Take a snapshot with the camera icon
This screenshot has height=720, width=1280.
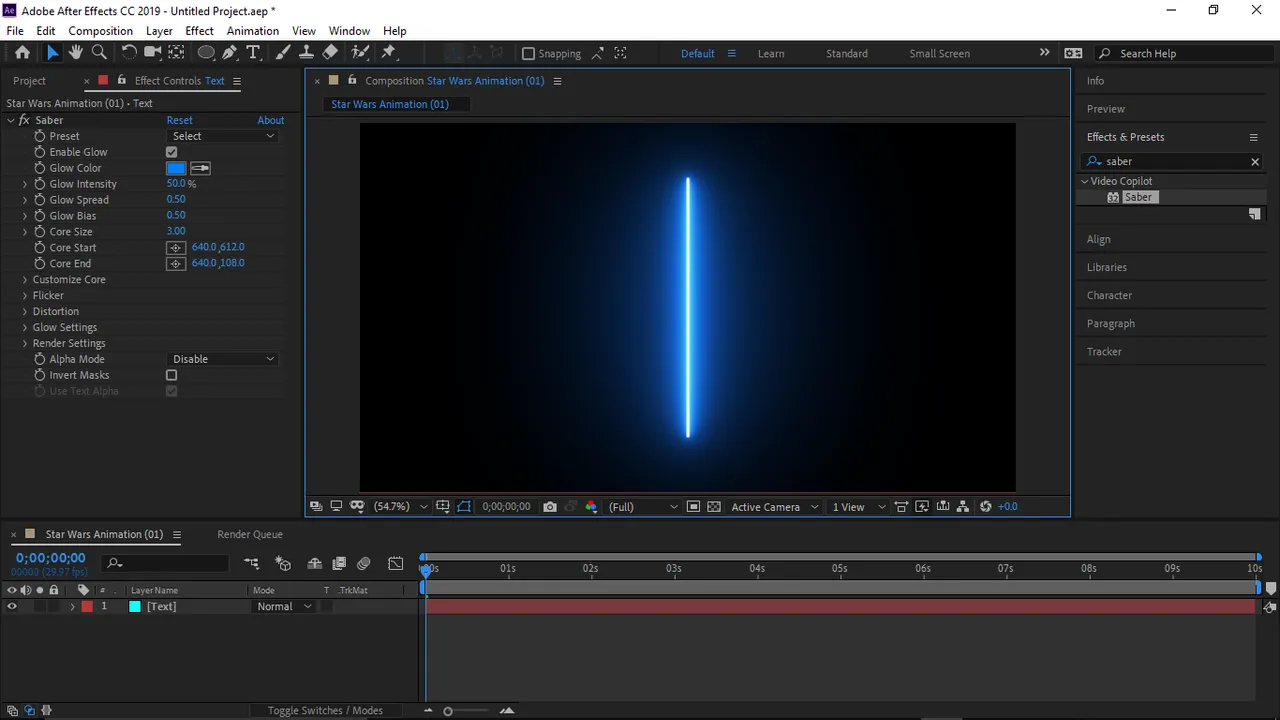pos(549,507)
